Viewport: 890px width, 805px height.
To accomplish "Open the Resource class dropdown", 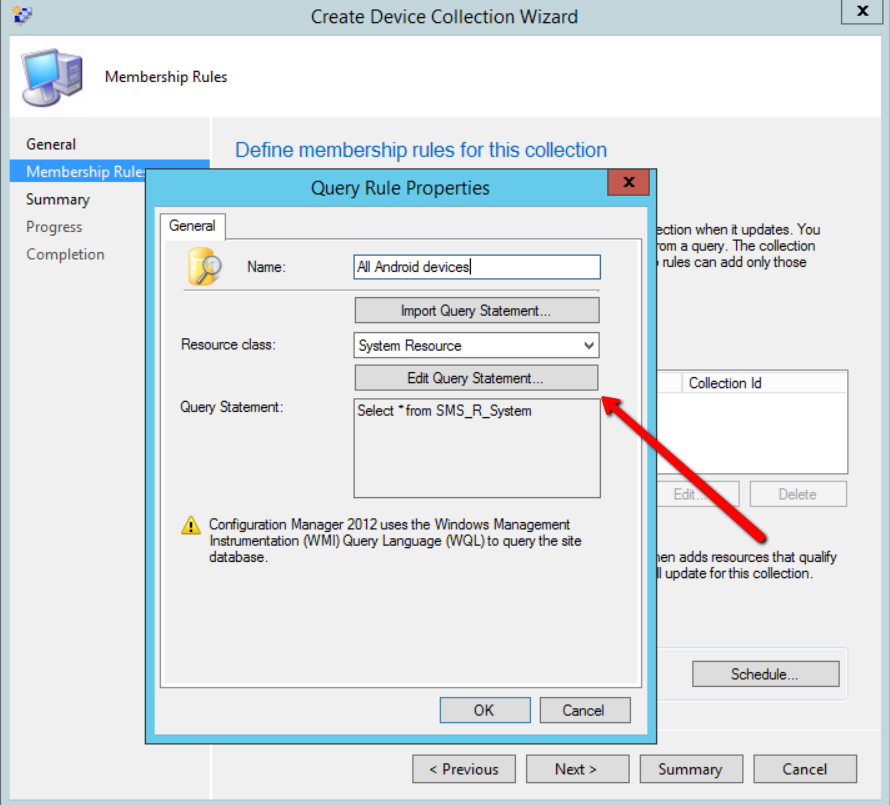I will coord(587,346).
